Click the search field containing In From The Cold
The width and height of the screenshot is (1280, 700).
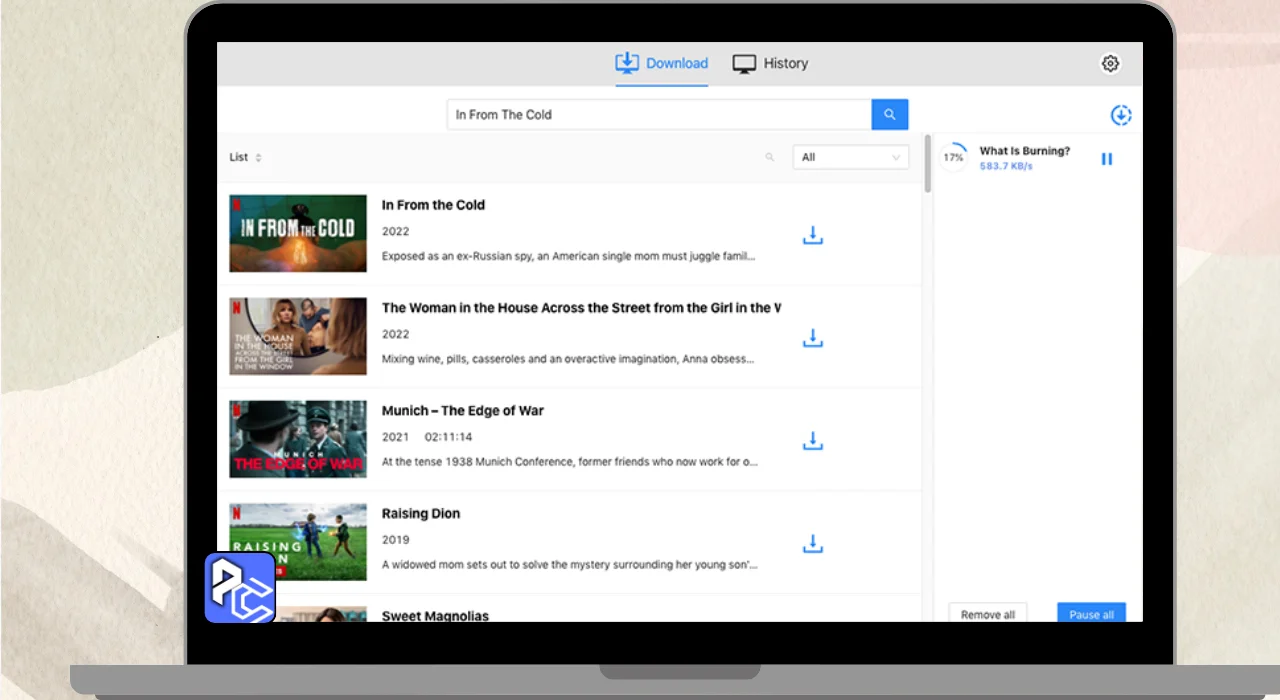click(658, 115)
